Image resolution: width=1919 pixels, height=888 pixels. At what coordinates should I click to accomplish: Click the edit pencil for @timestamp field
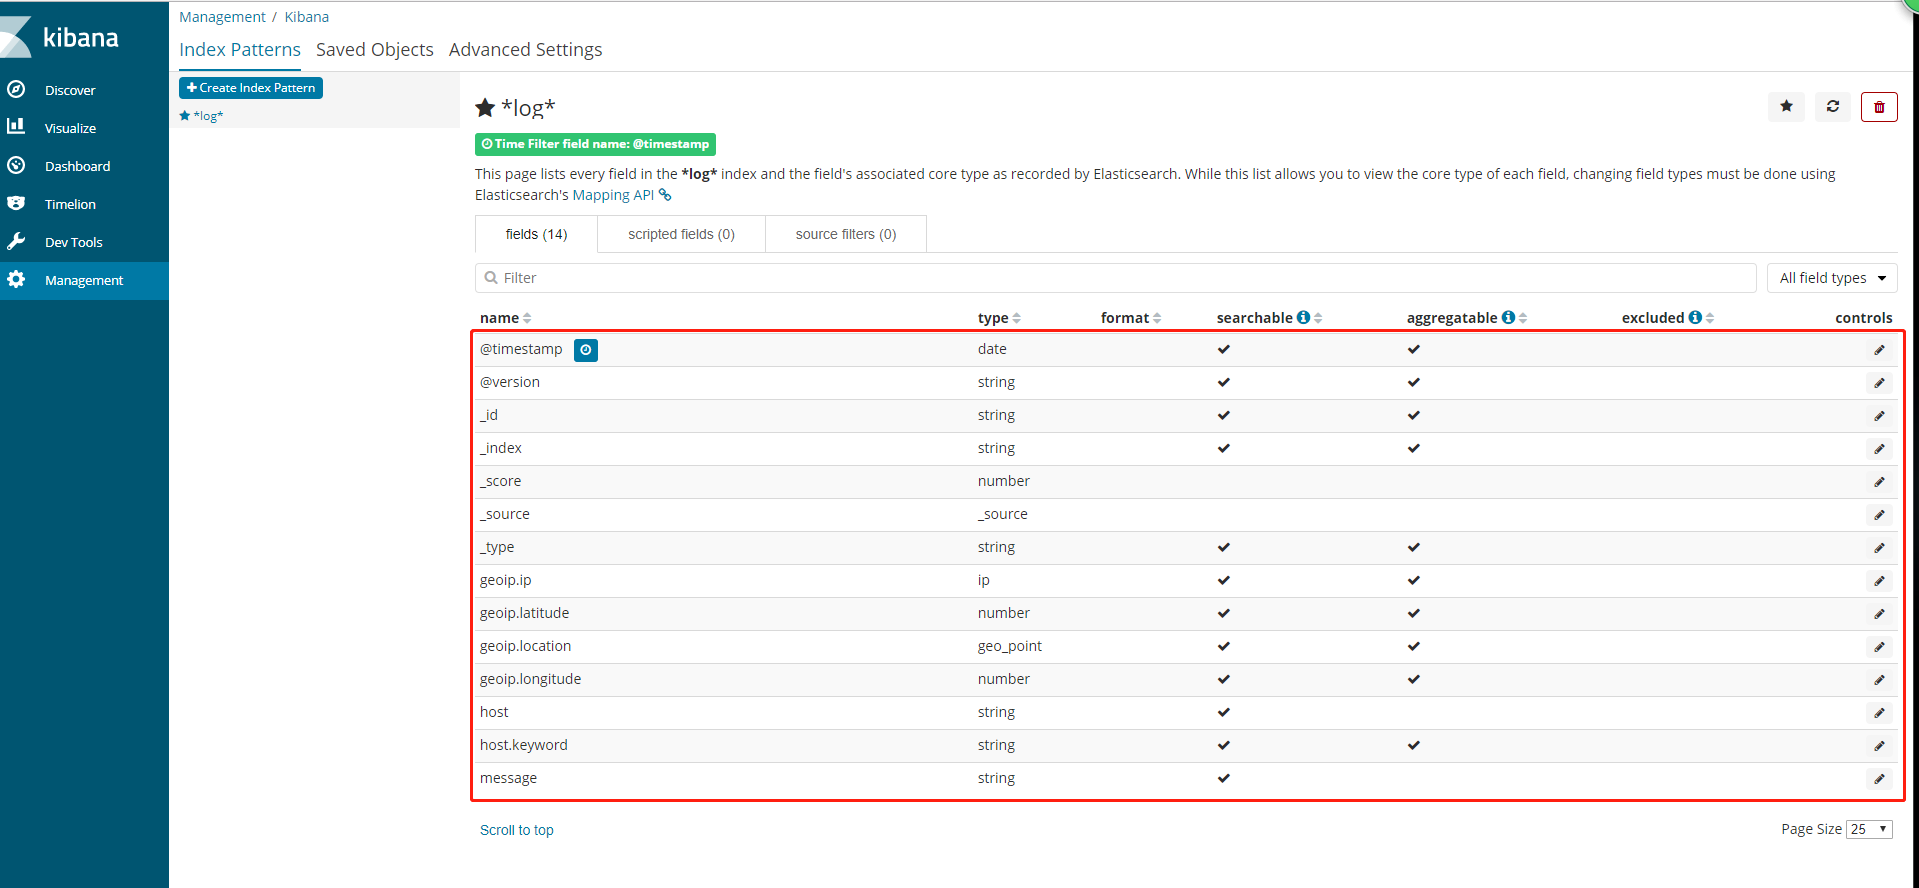(1879, 350)
